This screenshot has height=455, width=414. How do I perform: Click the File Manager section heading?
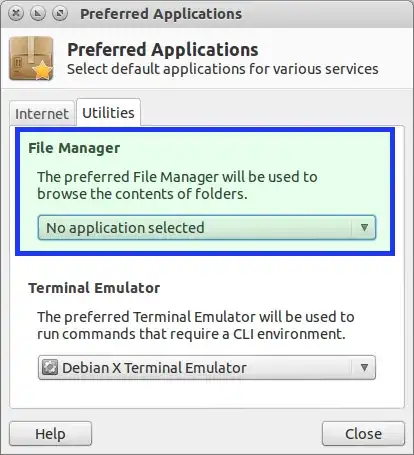point(74,148)
